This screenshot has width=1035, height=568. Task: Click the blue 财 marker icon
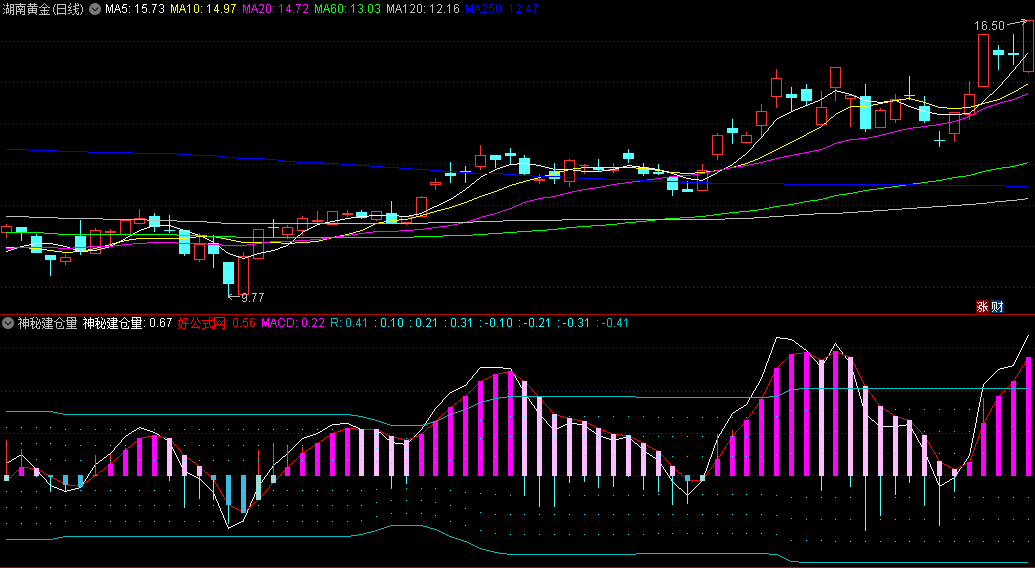pyautogui.click(x=997, y=307)
